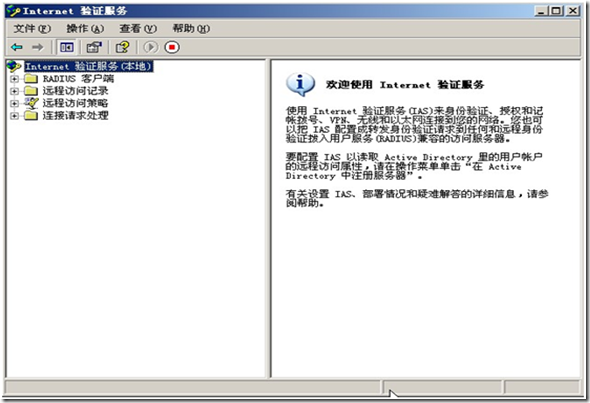Open the 文件(F) menu
This screenshot has width=590, height=403.
pyautogui.click(x=32, y=29)
